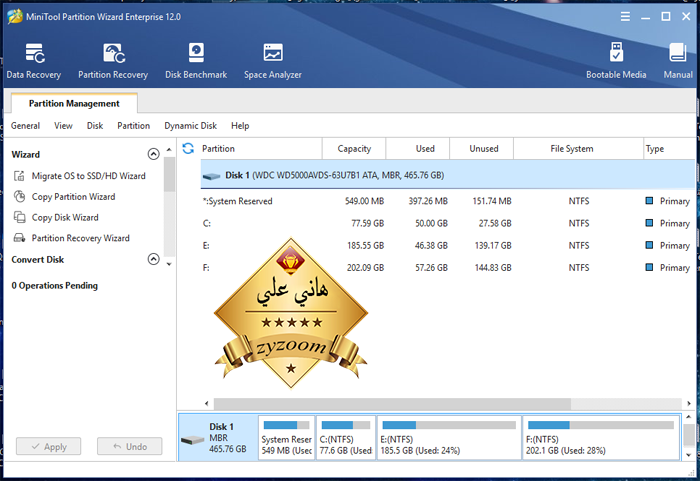Open Space Analyzer tool
This screenshot has height=481, width=700.
[x=273, y=61]
